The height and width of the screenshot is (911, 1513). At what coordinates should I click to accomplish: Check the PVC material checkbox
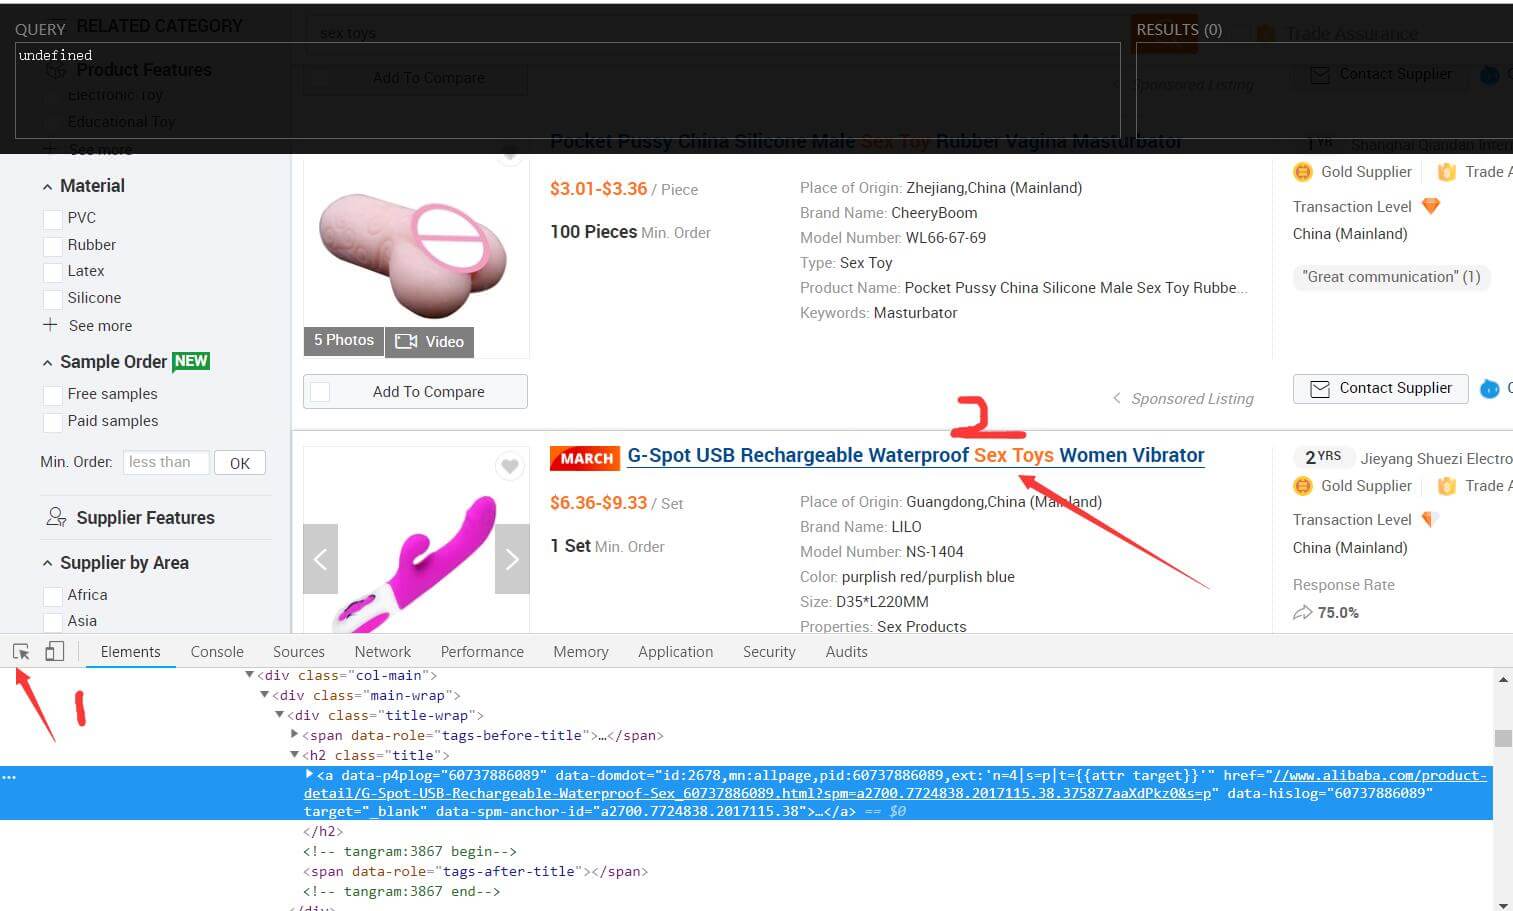pos(53,218)
